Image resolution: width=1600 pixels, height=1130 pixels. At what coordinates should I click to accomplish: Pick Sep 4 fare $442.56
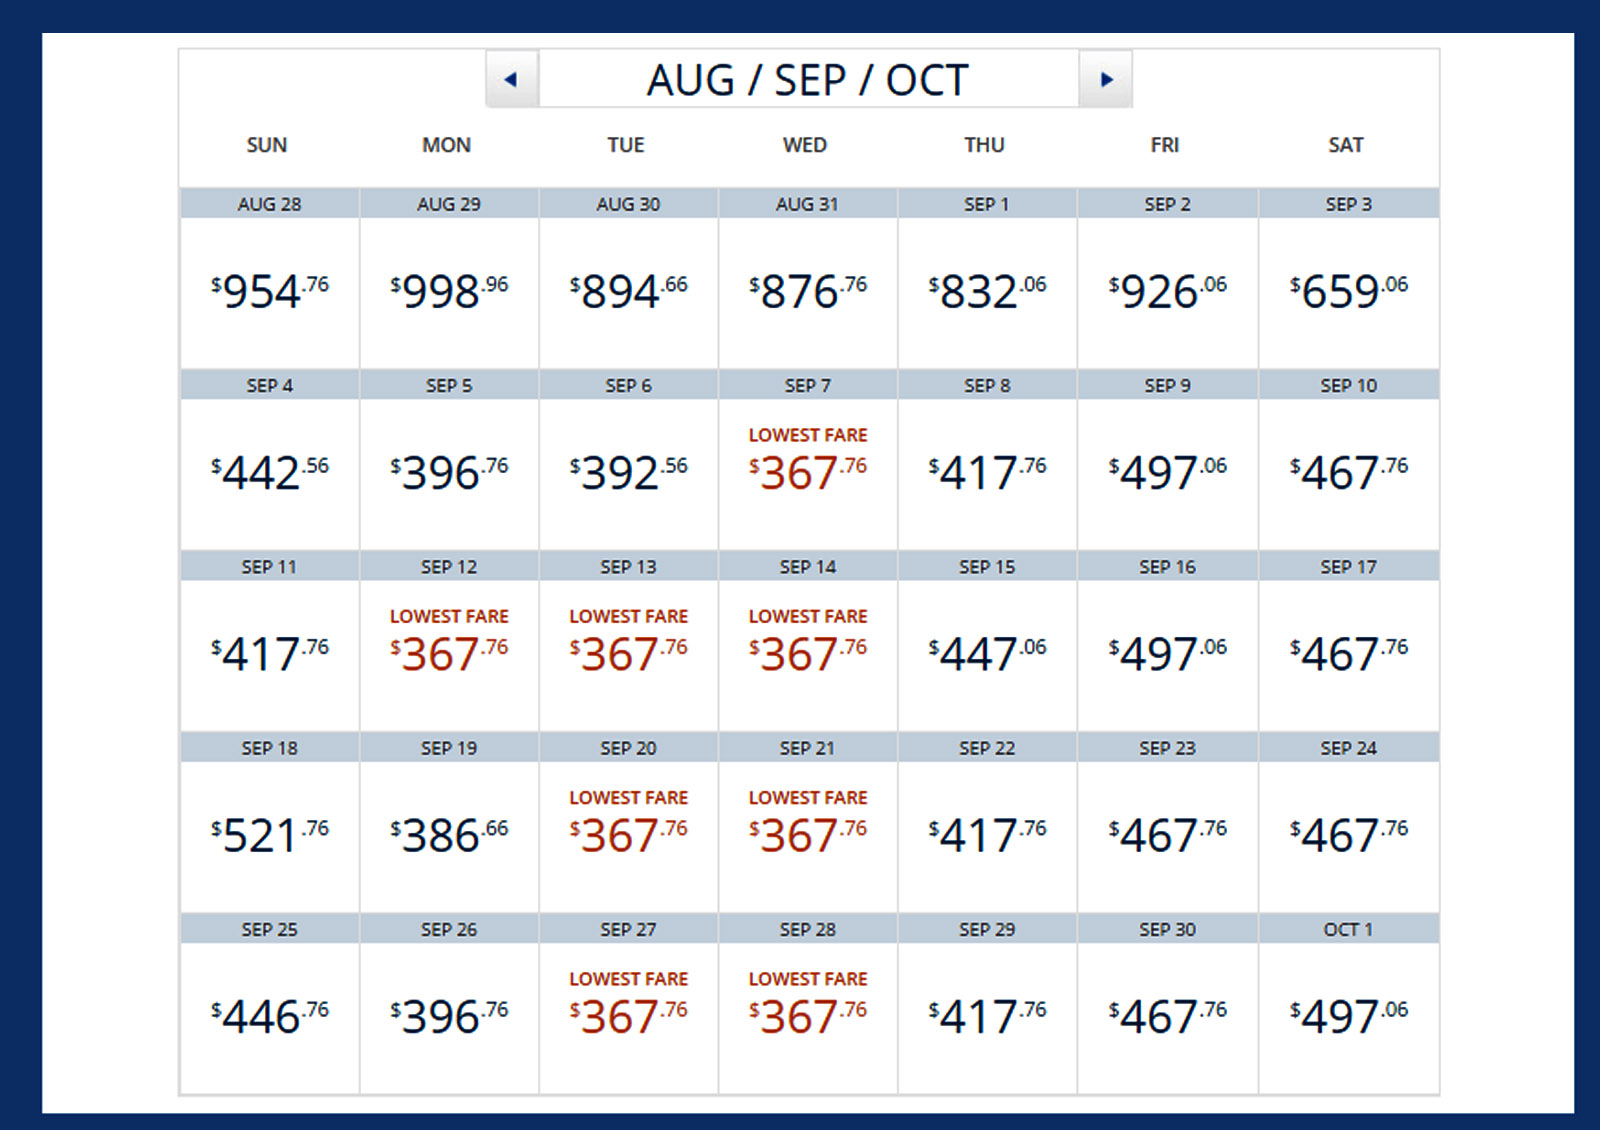(269, 473)
